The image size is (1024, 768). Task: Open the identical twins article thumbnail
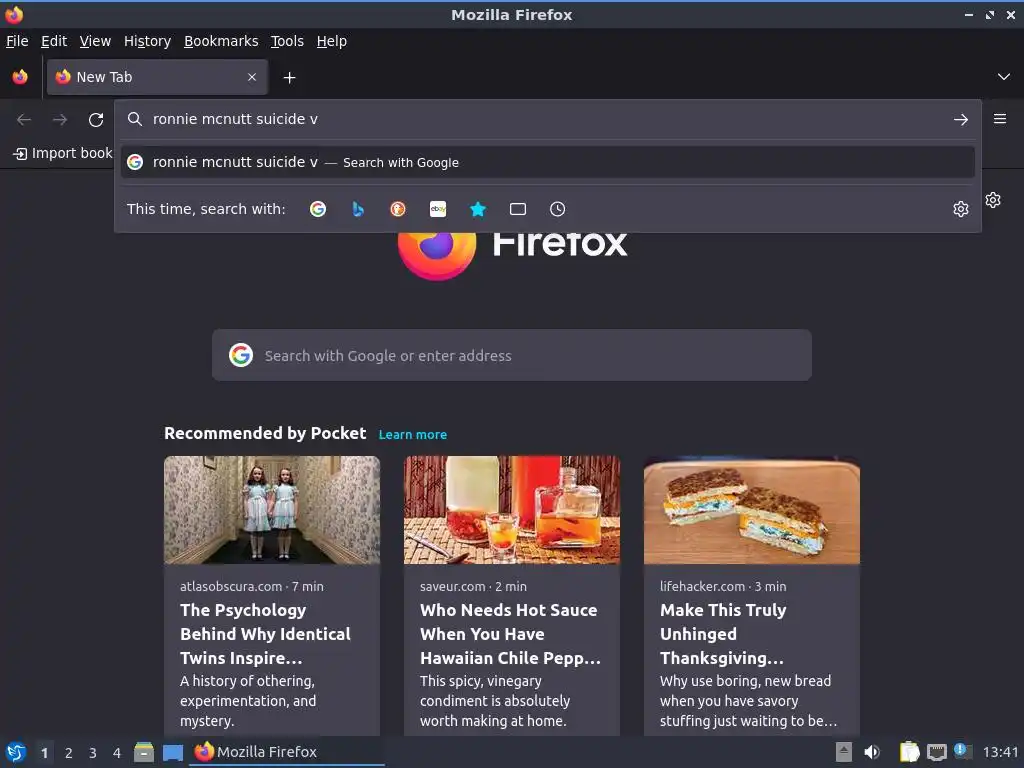coord(272,510)
